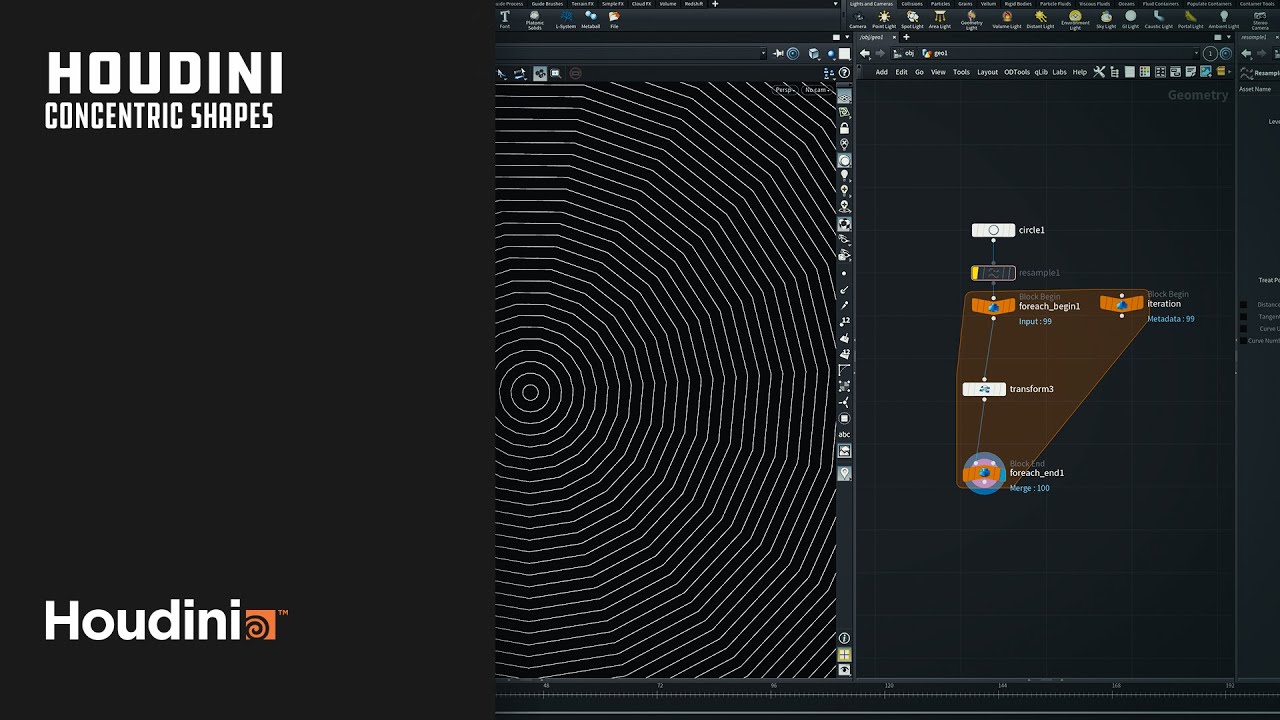This screenshot has height=720, width=1280.
Task: Open the shelf set dropdown arrow
Action: pos(835,4)
